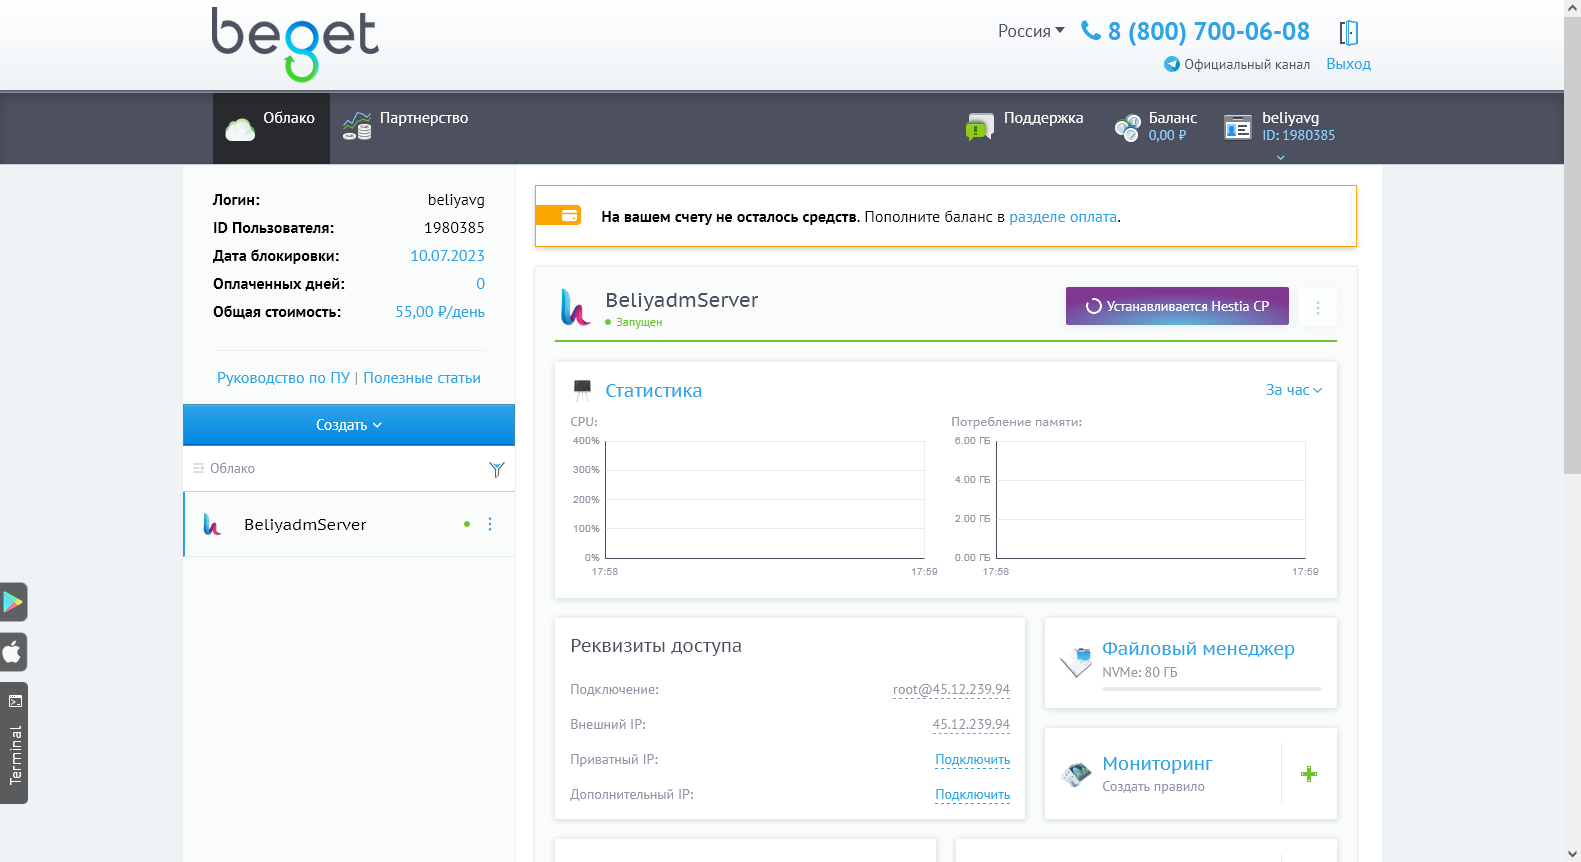Click the Apple App Store side tab icon
1581x862 pixels.
(x=13, y=653)
